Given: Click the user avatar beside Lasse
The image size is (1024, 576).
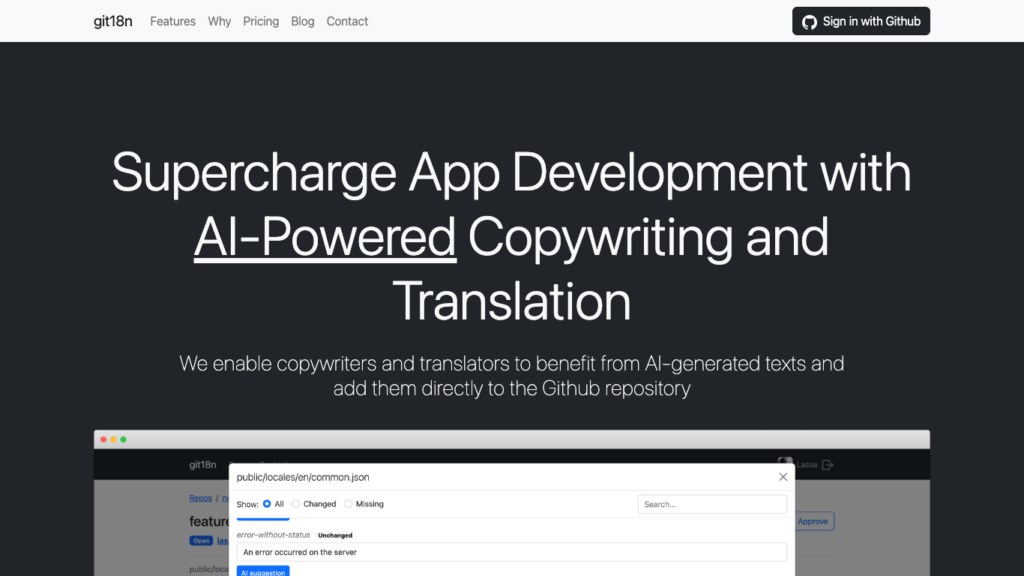Looking at the screenshot, I should point(786,464).
